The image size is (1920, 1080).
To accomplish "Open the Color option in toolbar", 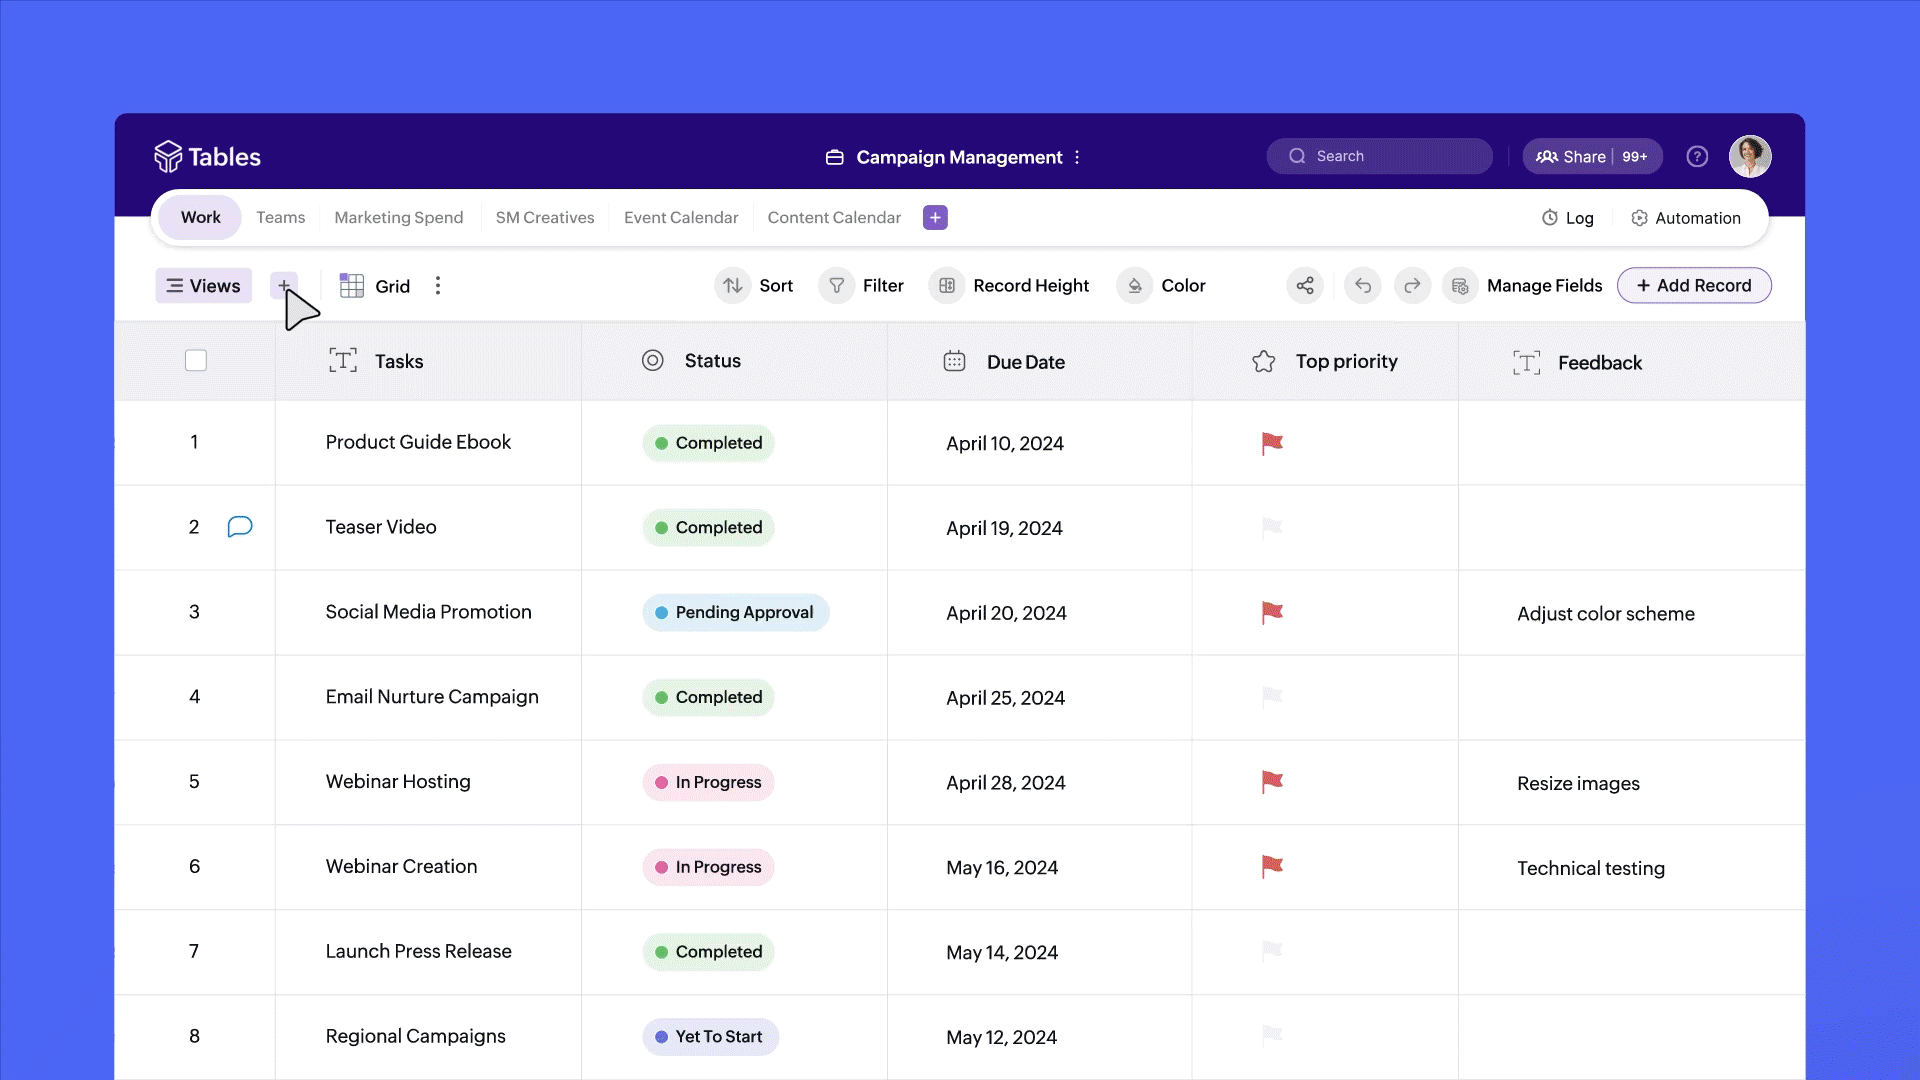I will pyautogui.click(x=1162, y=286).
